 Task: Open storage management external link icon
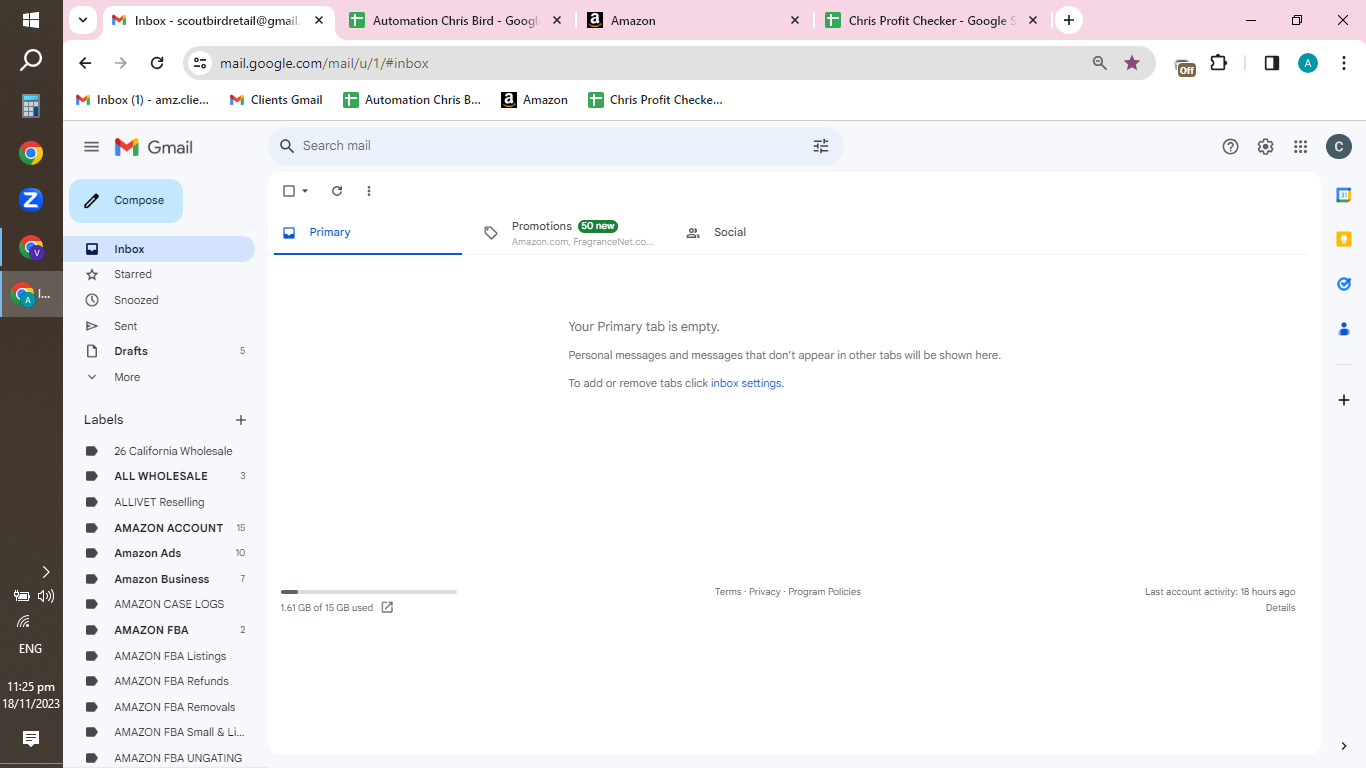click(388, 607)
